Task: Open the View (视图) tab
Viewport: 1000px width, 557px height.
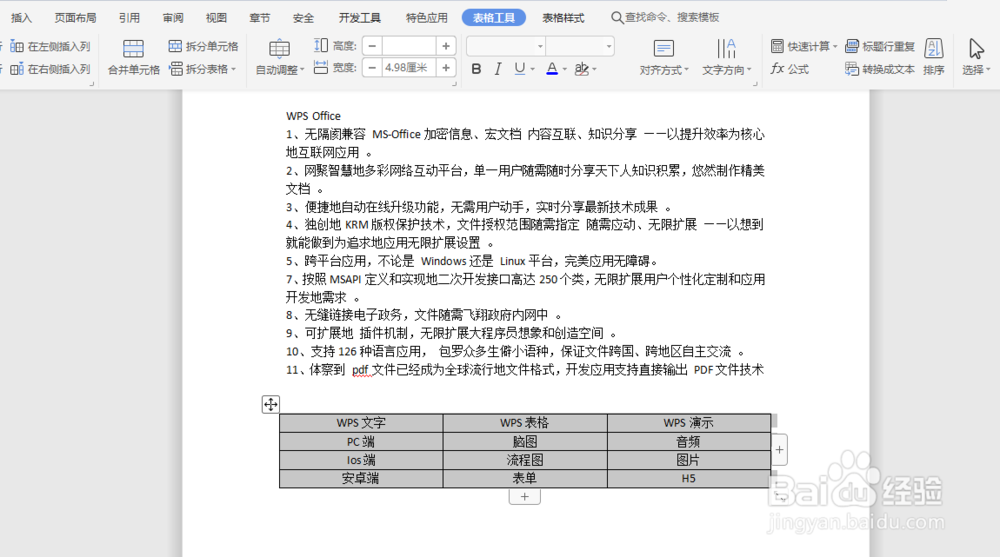Action: 216,18
